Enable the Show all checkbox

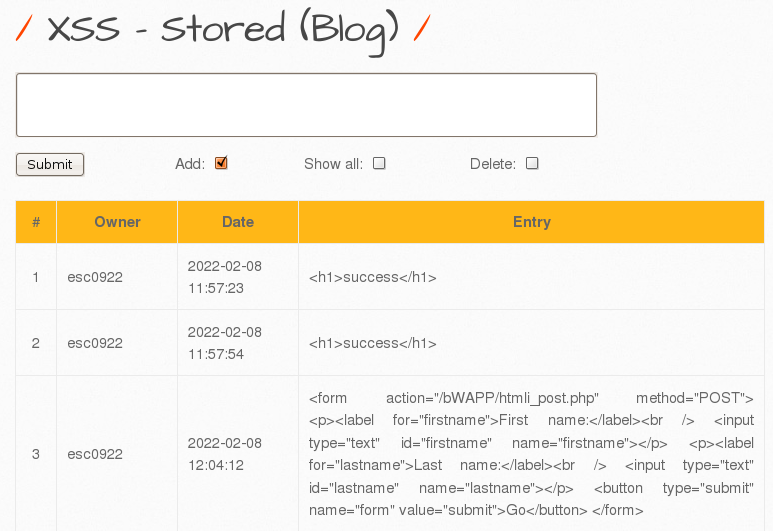pyautogui.click(x=379, y=163)
